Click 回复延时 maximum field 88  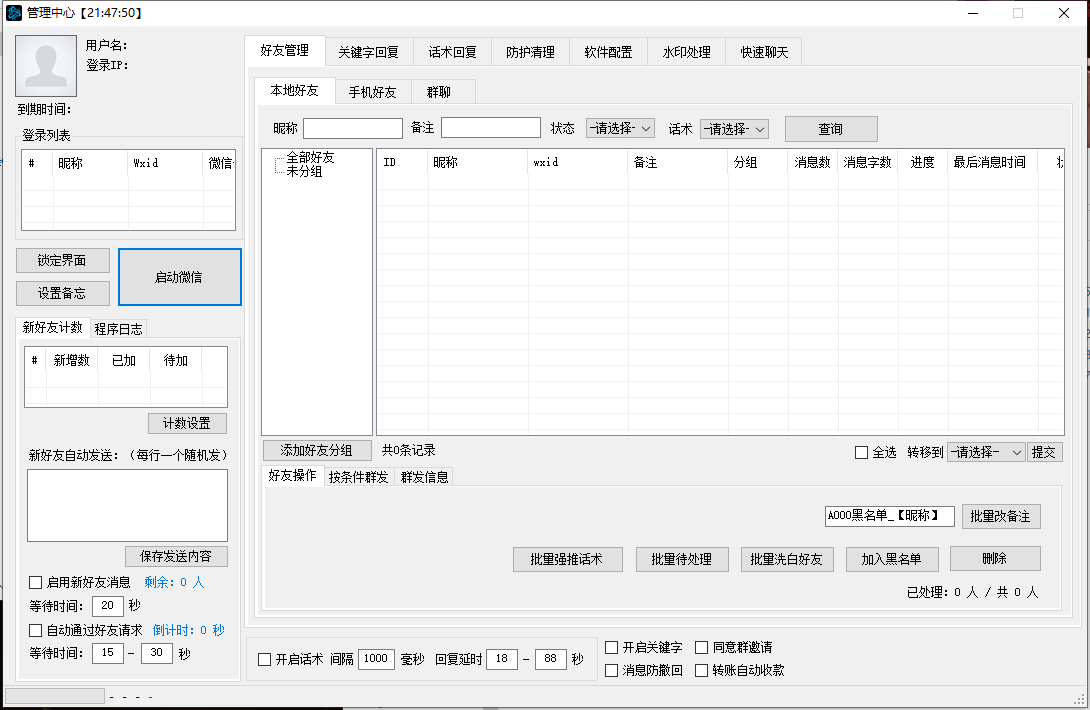[551, 659]
